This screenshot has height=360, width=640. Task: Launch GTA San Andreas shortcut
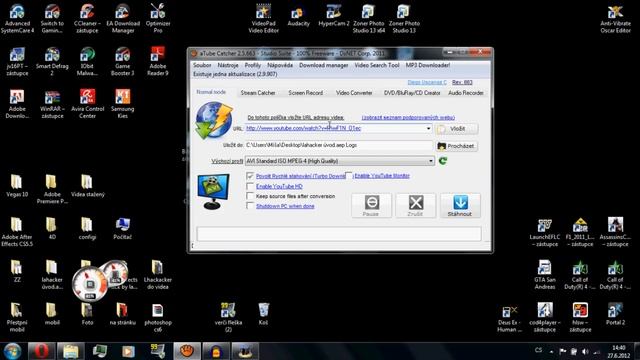pos(545,274)
